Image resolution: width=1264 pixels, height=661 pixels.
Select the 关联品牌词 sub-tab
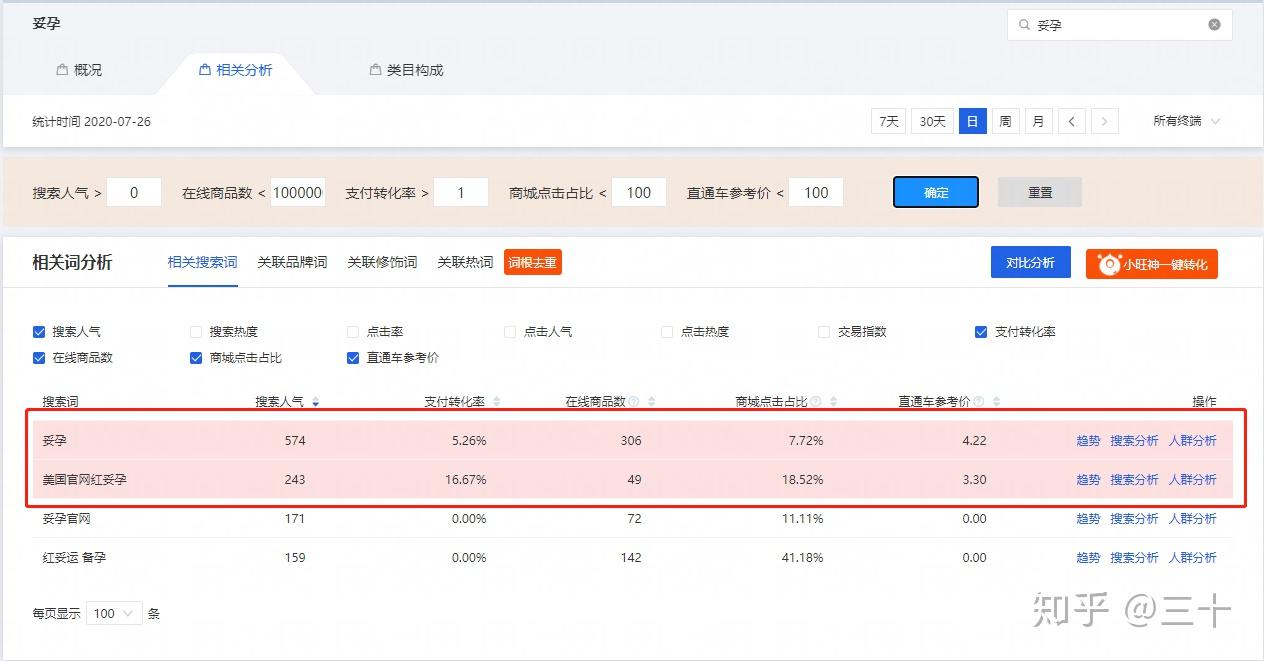pyautogui.click(x=291, y=262)
